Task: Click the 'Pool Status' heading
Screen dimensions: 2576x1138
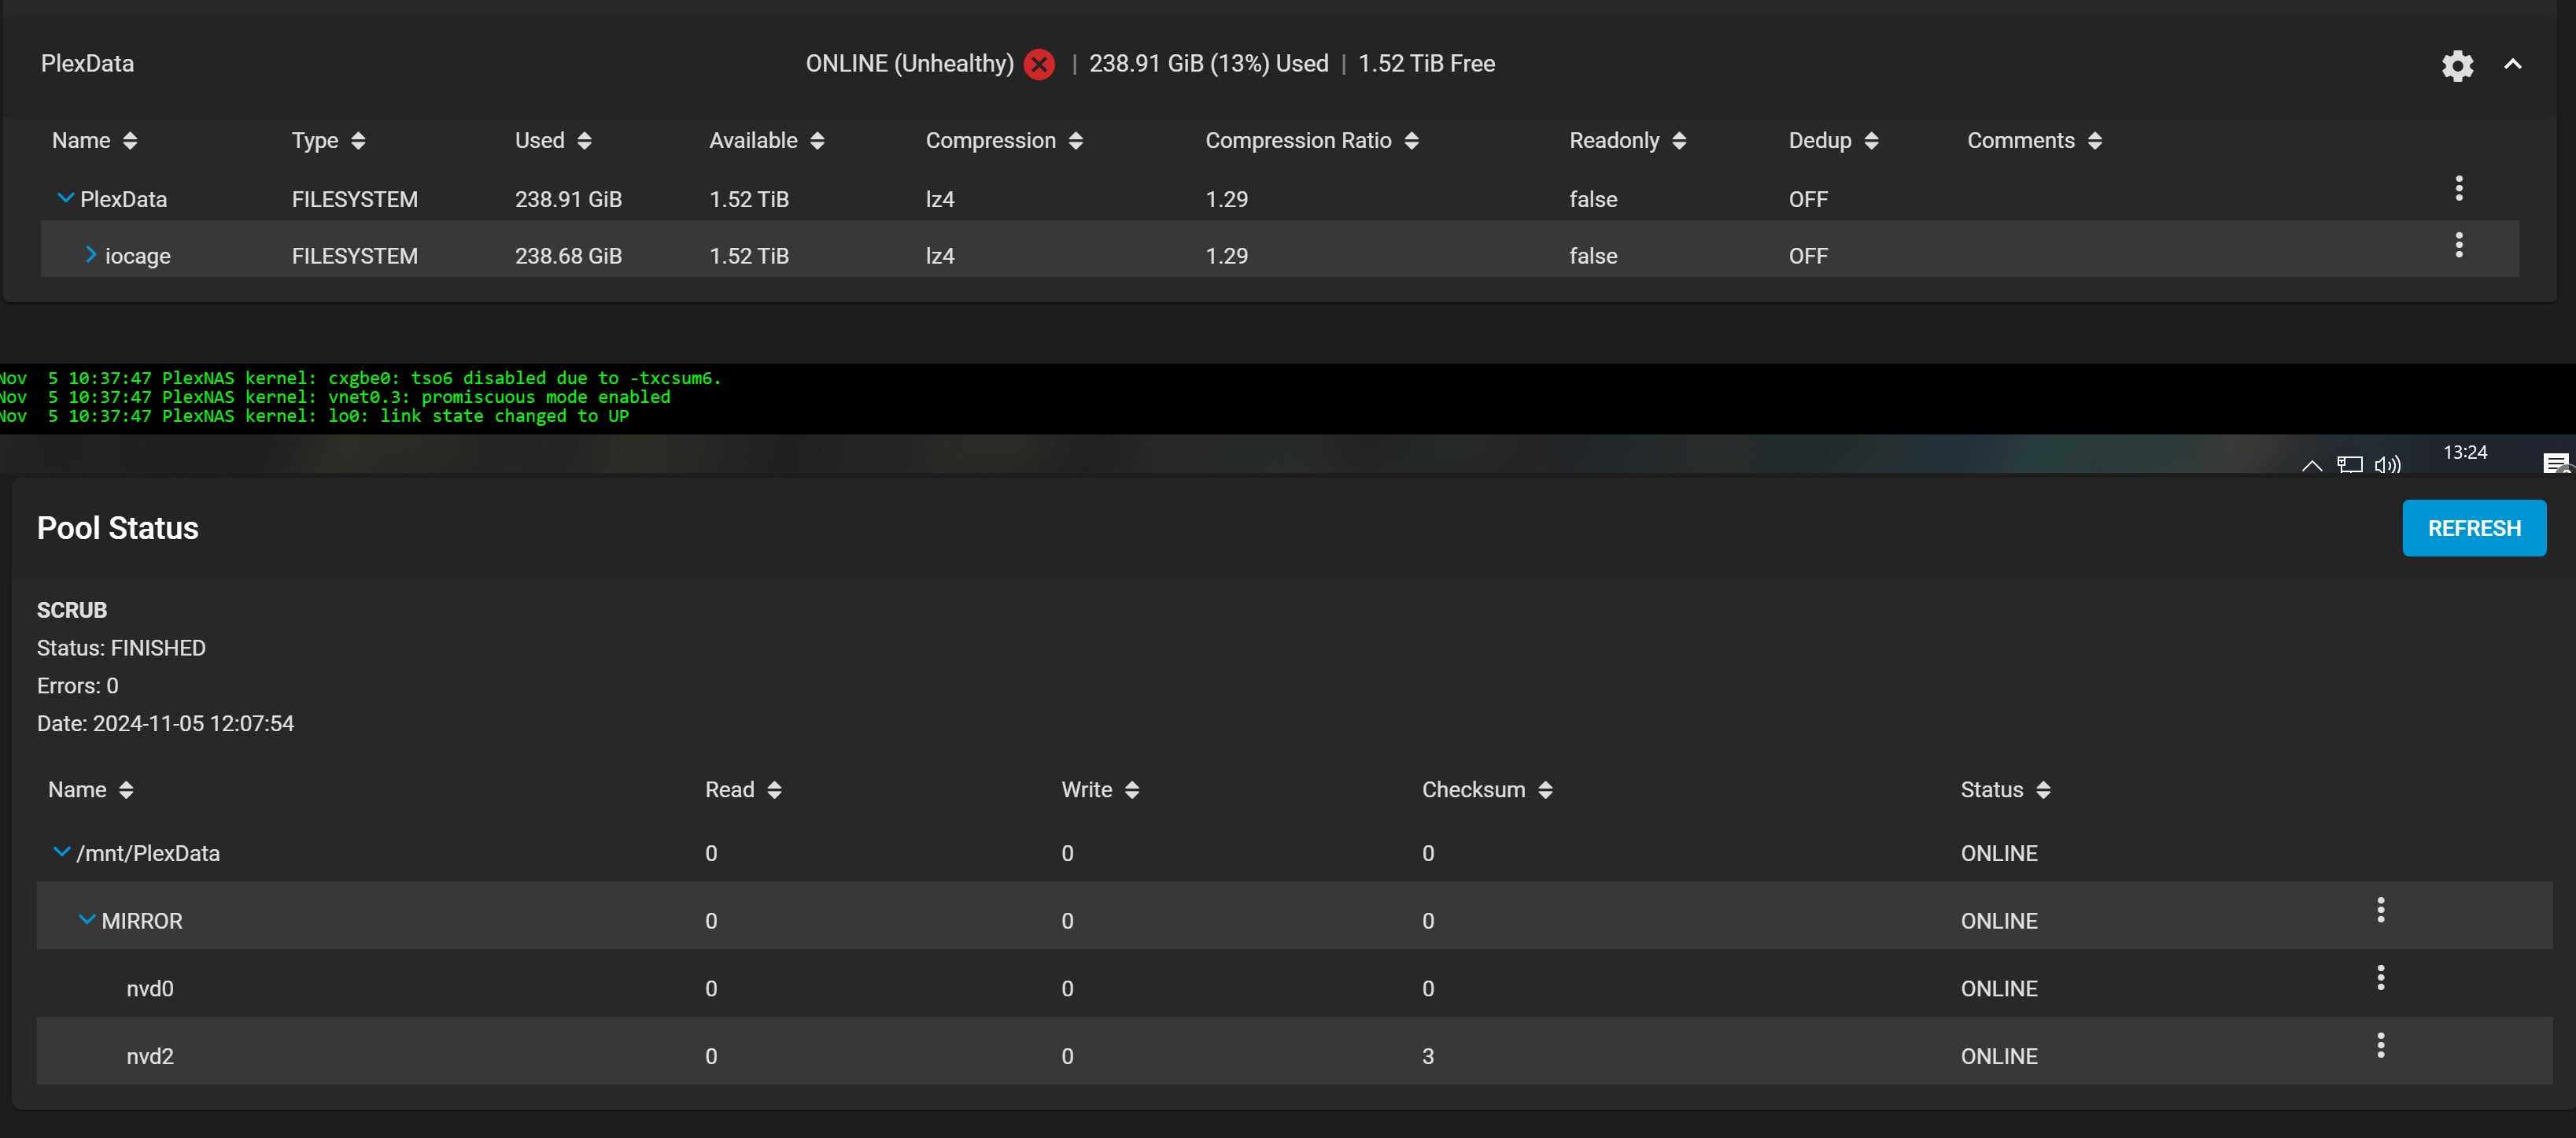Action: (x=118, y=528)
